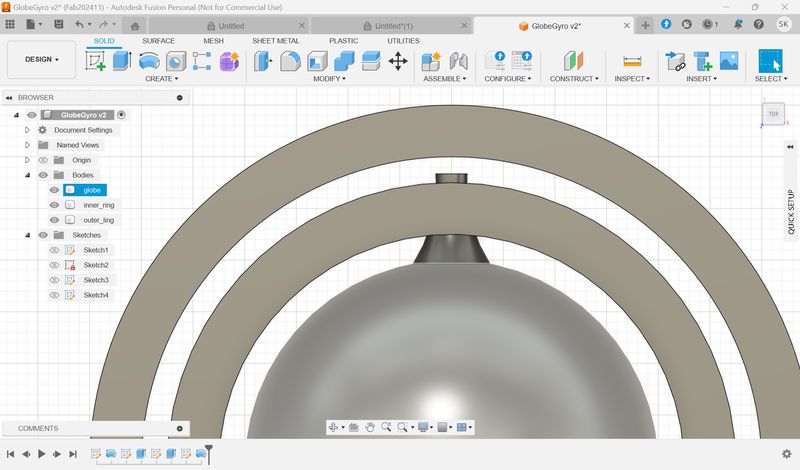Viewport: 800px width, 470px height.
Task: Select the Insert Canvas image tool
Action: click(x=729, y=61)
